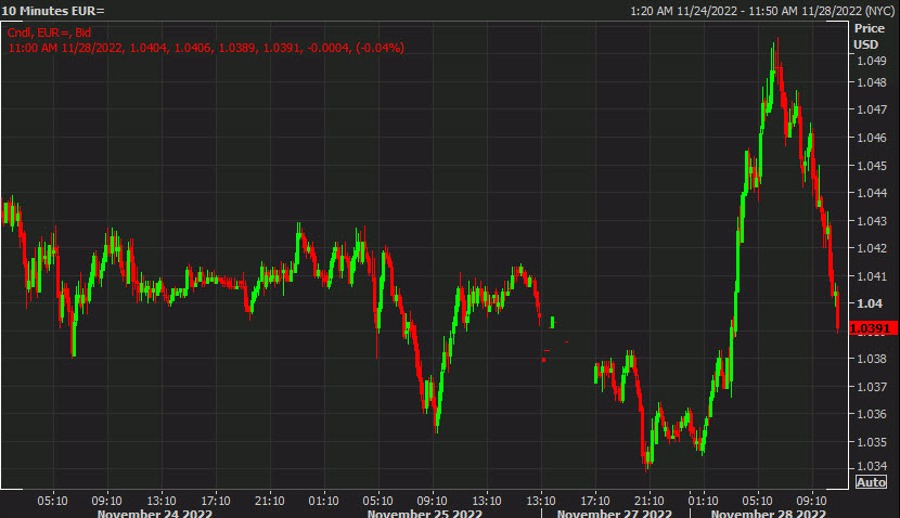Select the "Cndl, EUR=, Bid" legend label

click(x=49, y=33)
